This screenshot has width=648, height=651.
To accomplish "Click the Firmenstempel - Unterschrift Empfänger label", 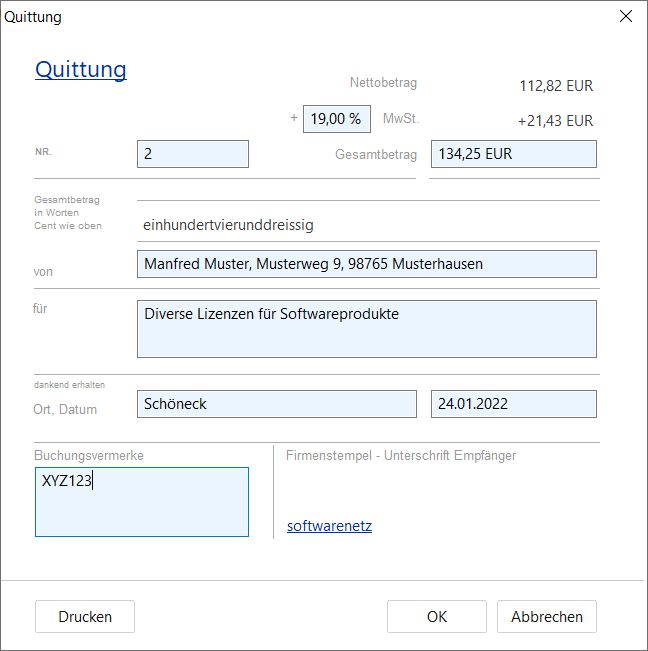I will tap(401, 456).
